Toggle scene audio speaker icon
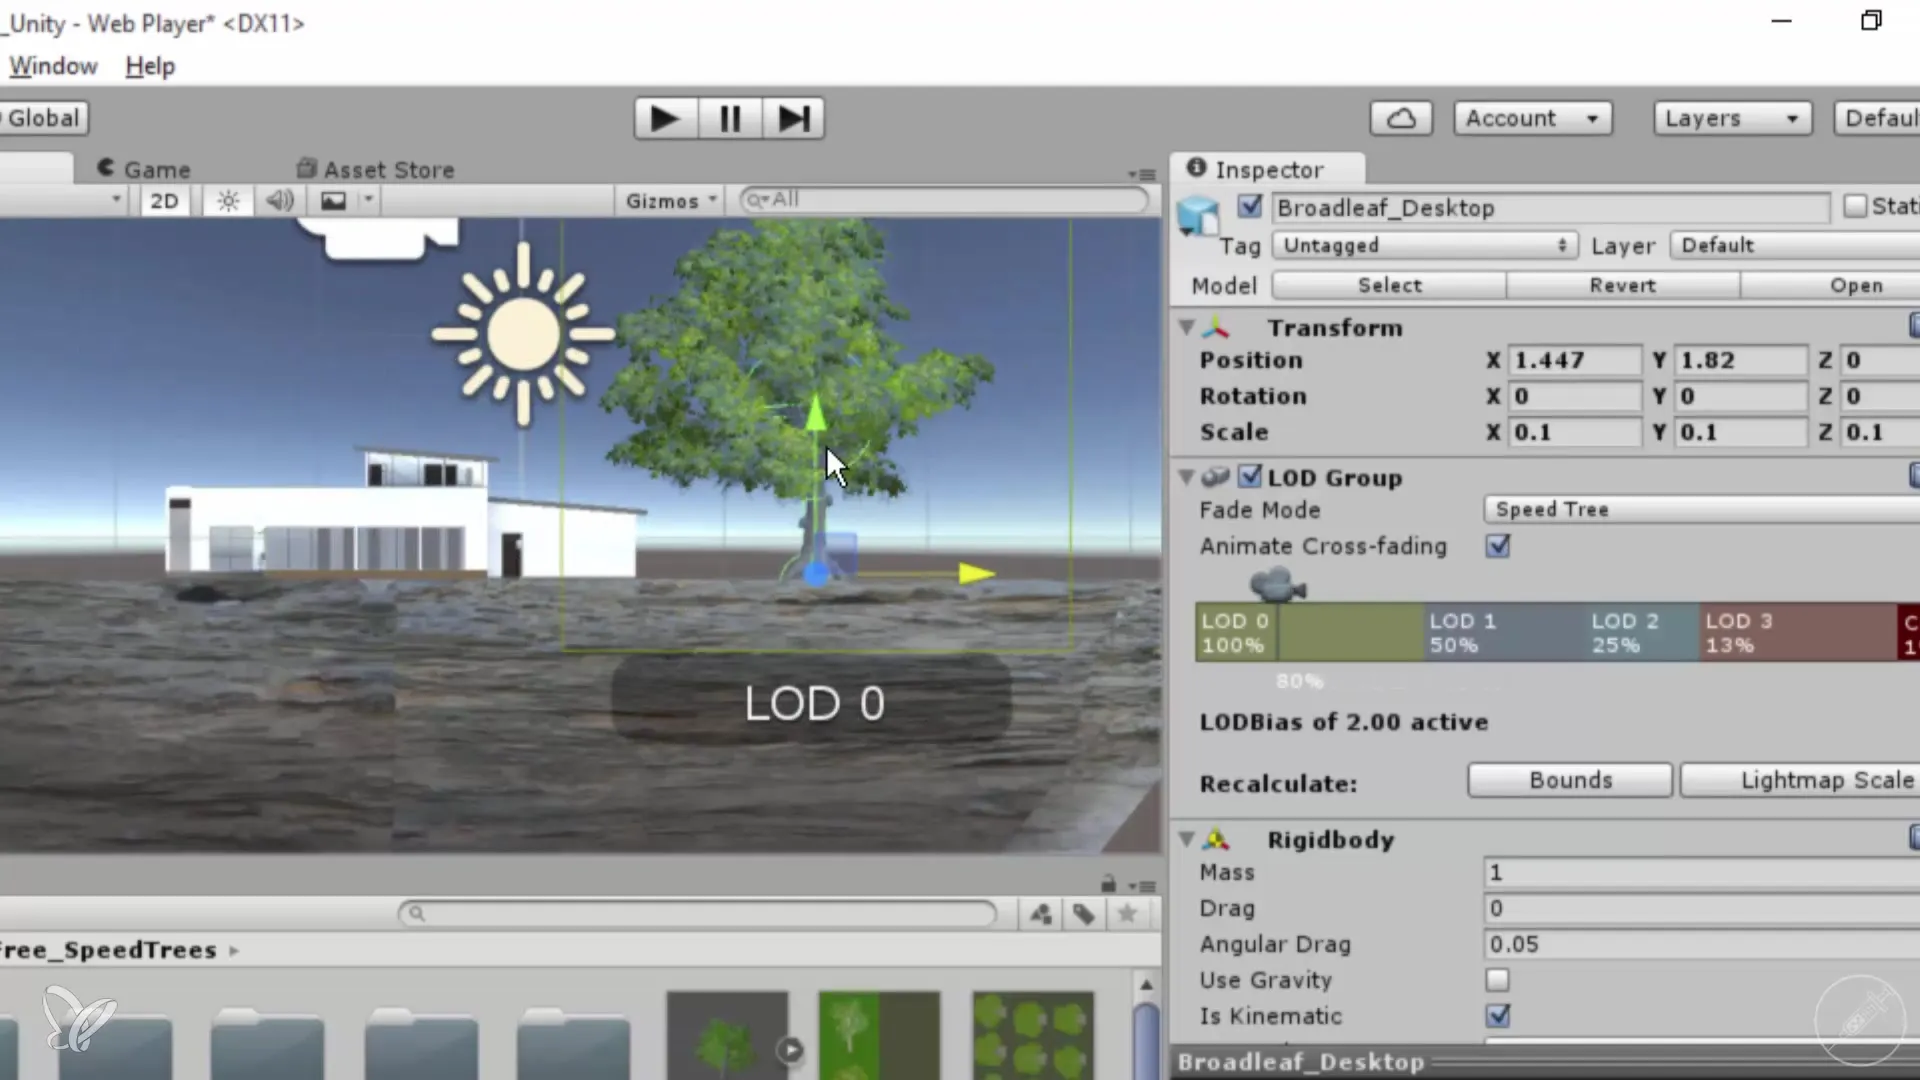This screenshot has width=1920, height=1080. [280, 201]
